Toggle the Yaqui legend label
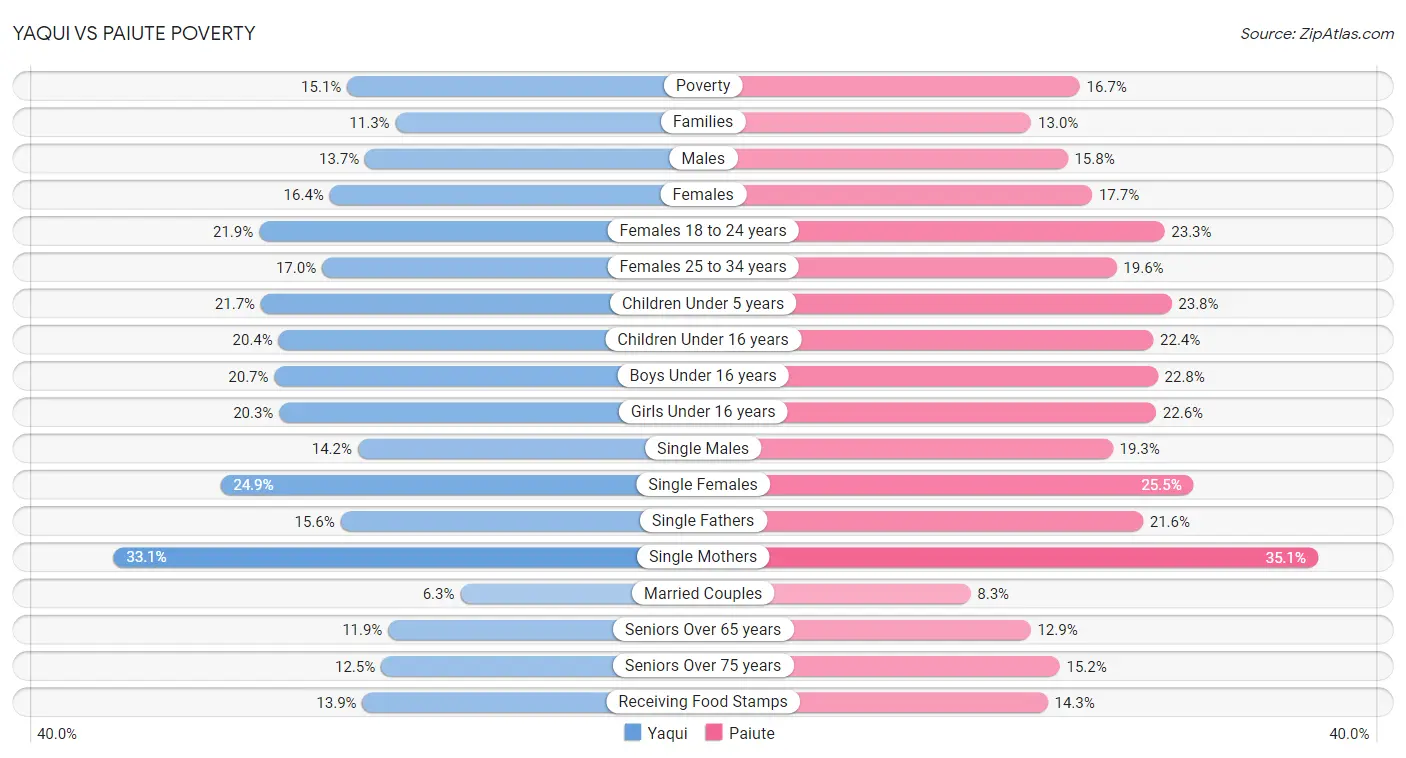The height and width of the screenshot is (758, 1406). (667, 733)
